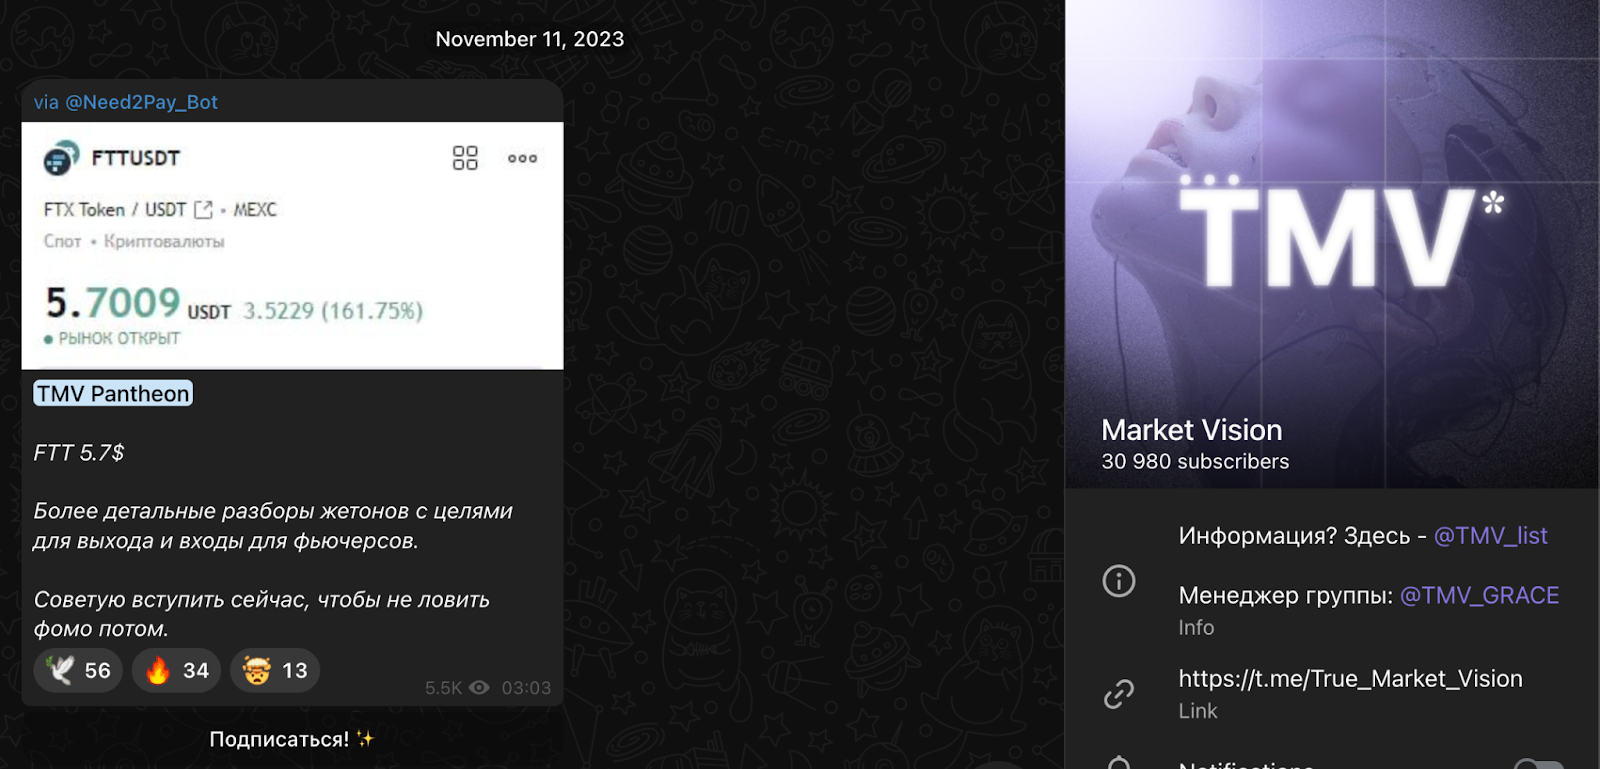This screenshot has height=769, width=1600.
Task: Click the chain link icon in profile panel
Action: (1119, 693)
